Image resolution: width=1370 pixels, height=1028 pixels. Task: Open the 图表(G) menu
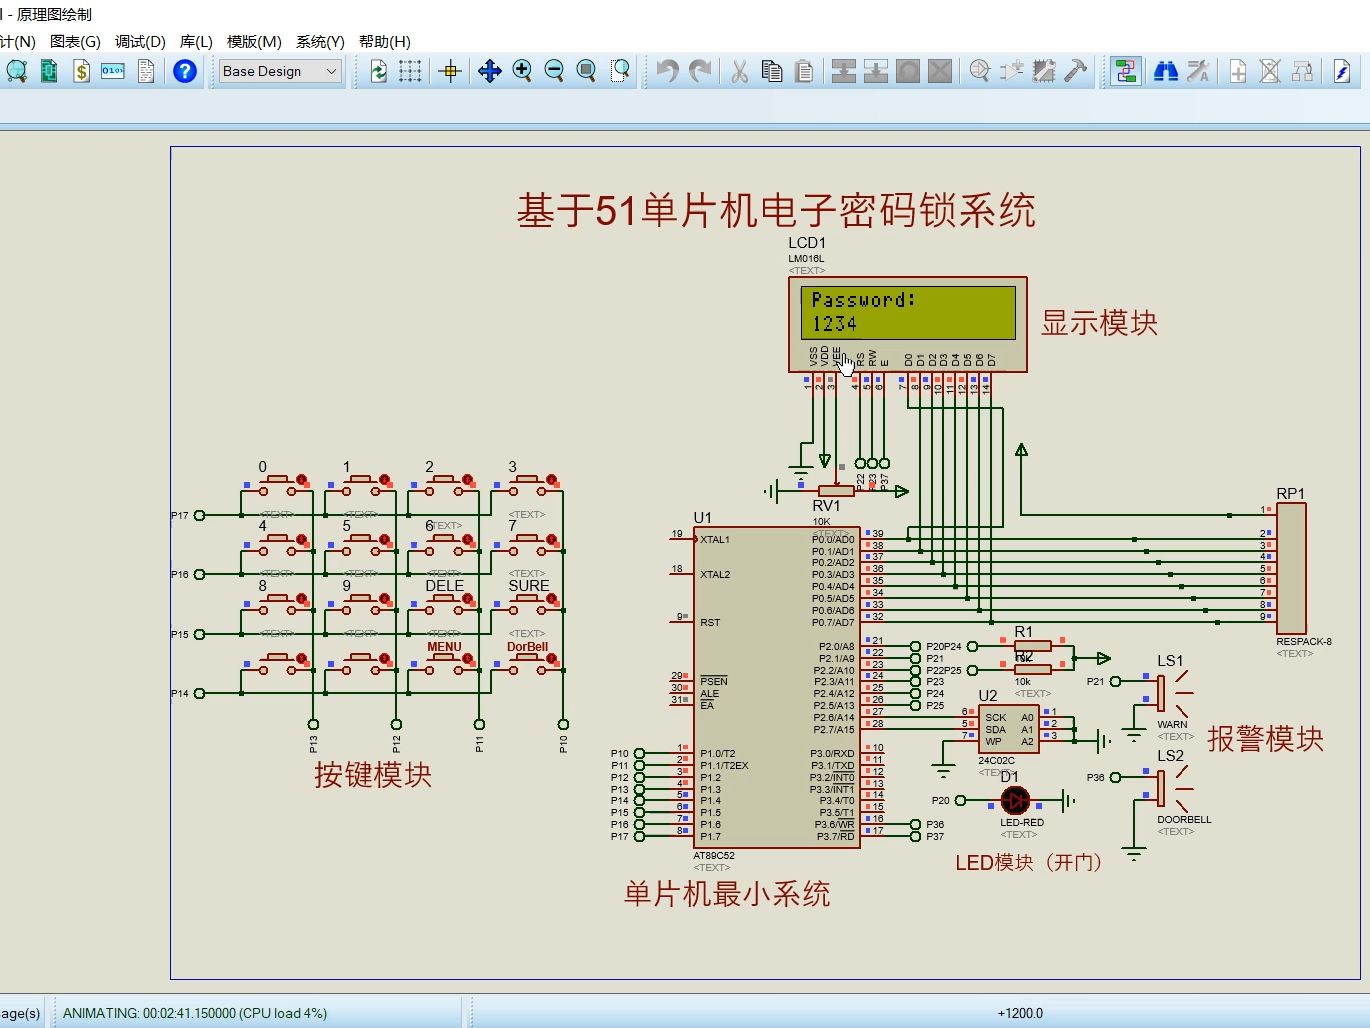click(x=75, y=41)
